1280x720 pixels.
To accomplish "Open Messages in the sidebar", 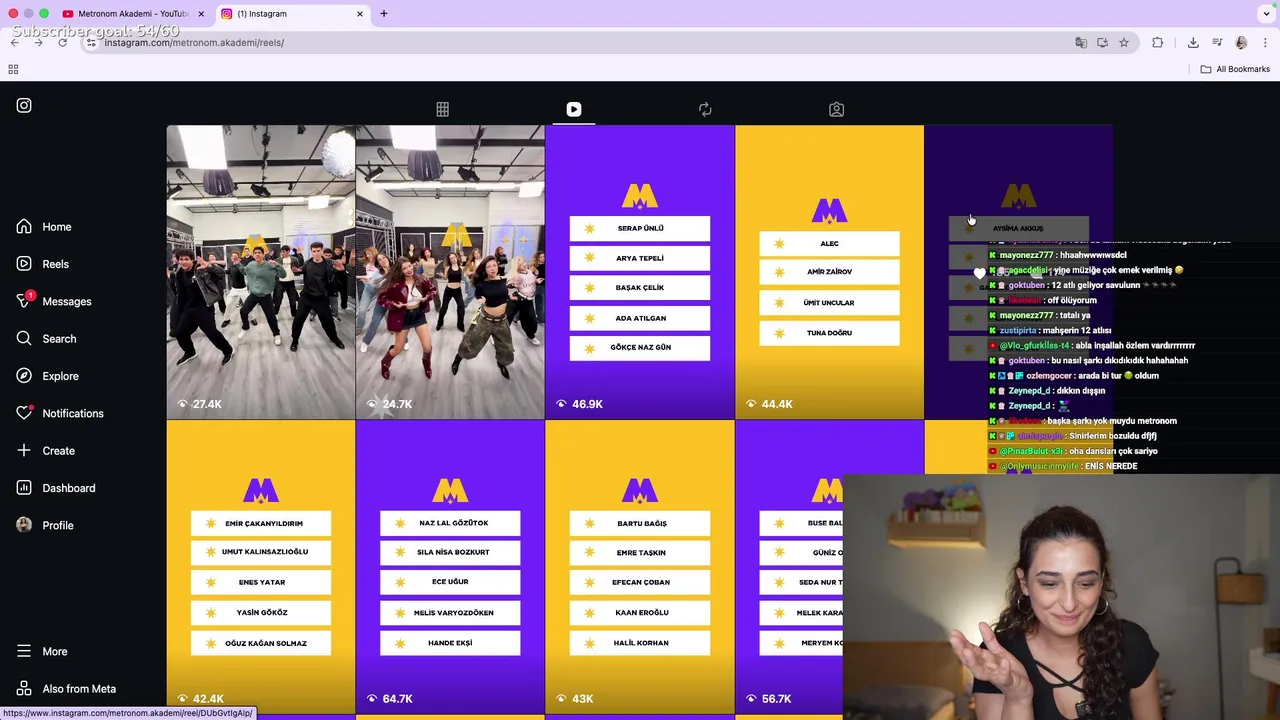I will [x=54, y=301].
